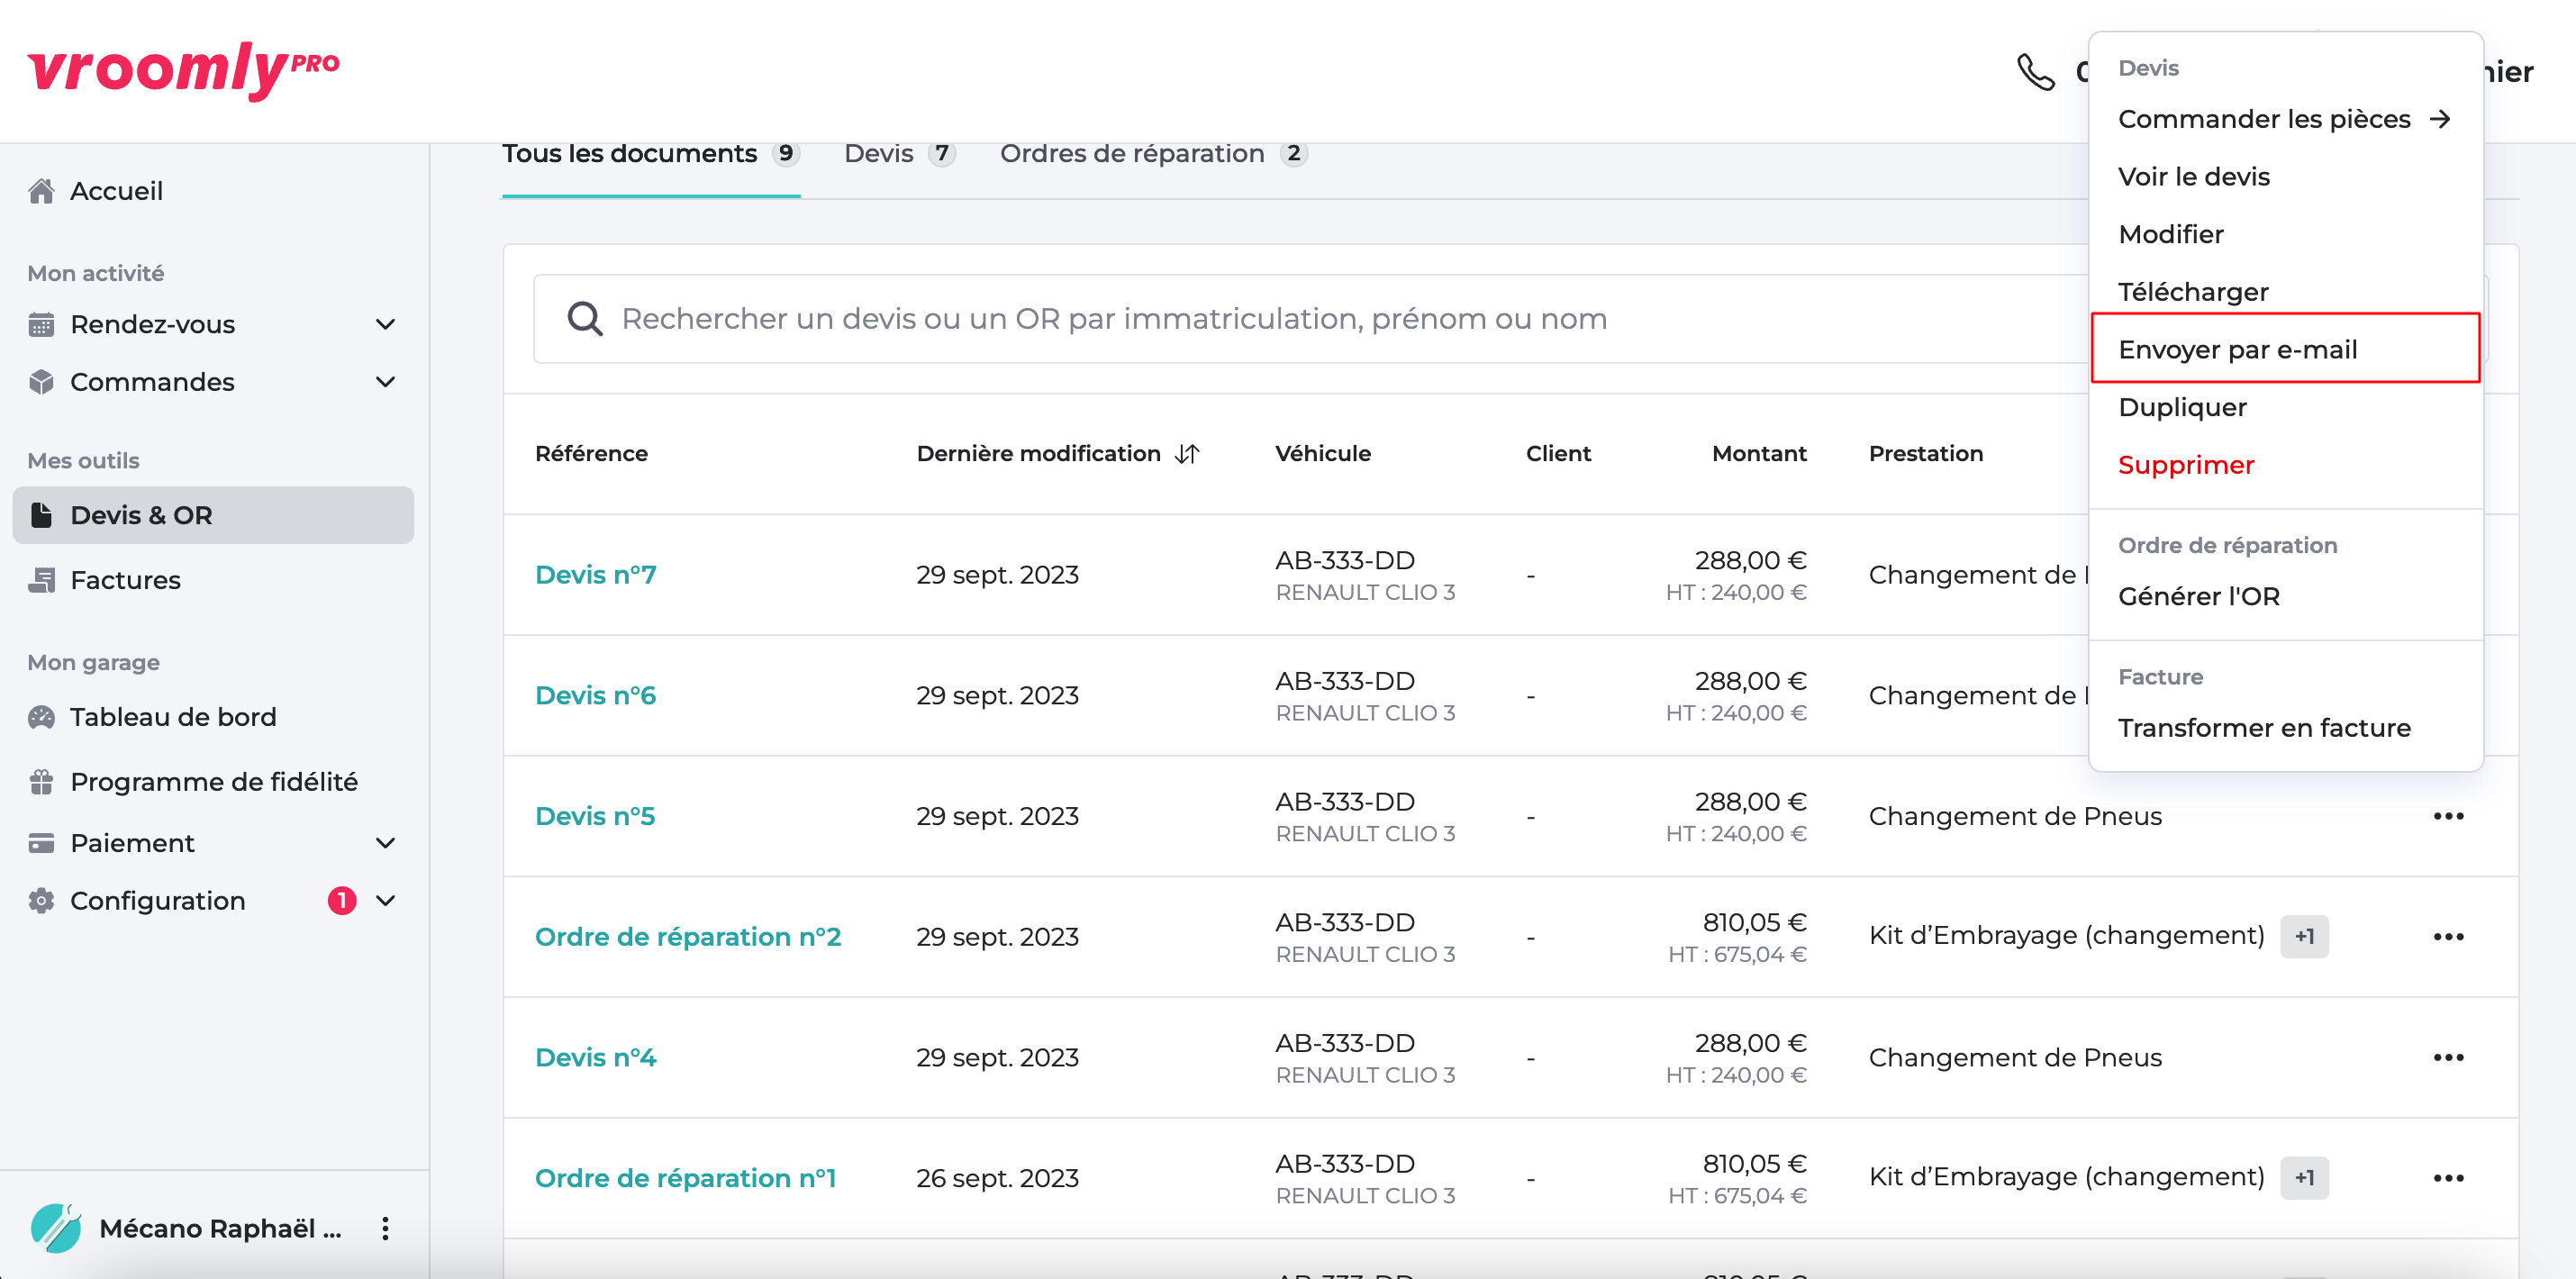Choose Envoyer par e-mail
This screenshot has width=2576, height=1279.
tap(2285, 349)
